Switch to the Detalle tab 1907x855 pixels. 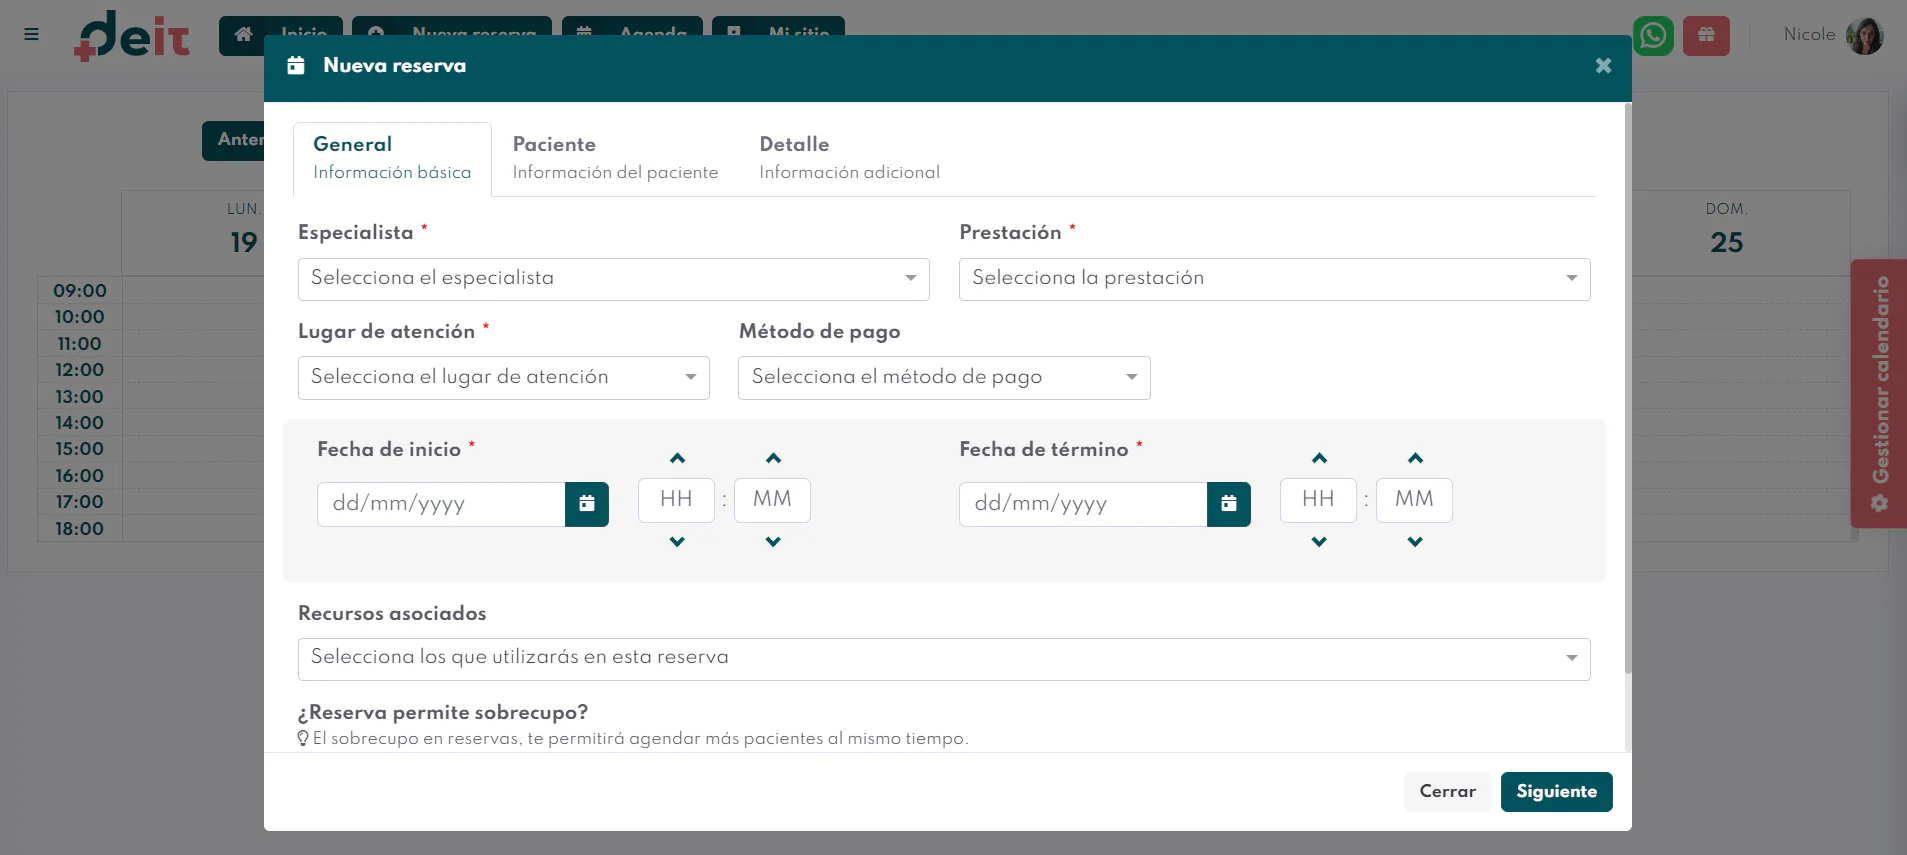pos(849,158)
